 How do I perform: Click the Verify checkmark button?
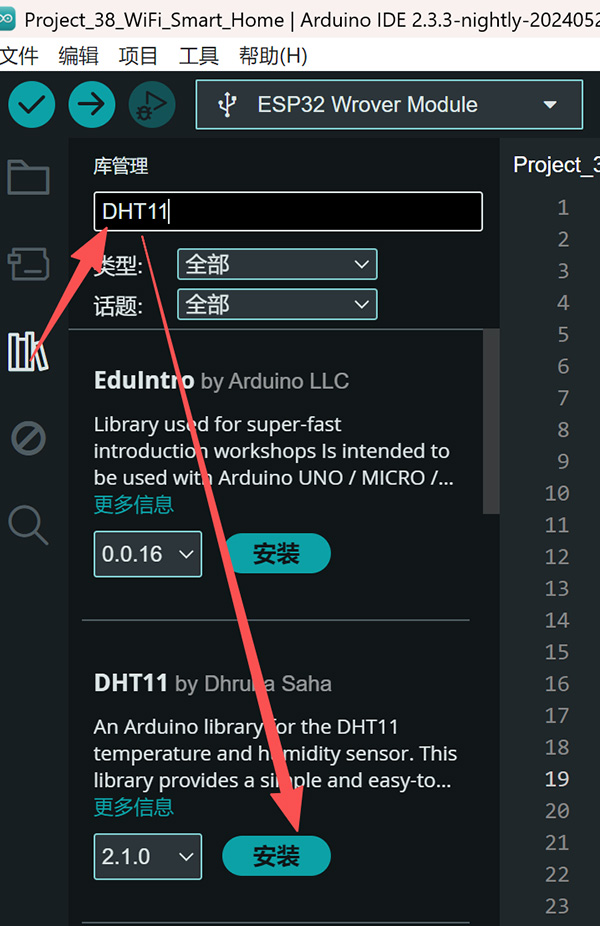point(32,105)
